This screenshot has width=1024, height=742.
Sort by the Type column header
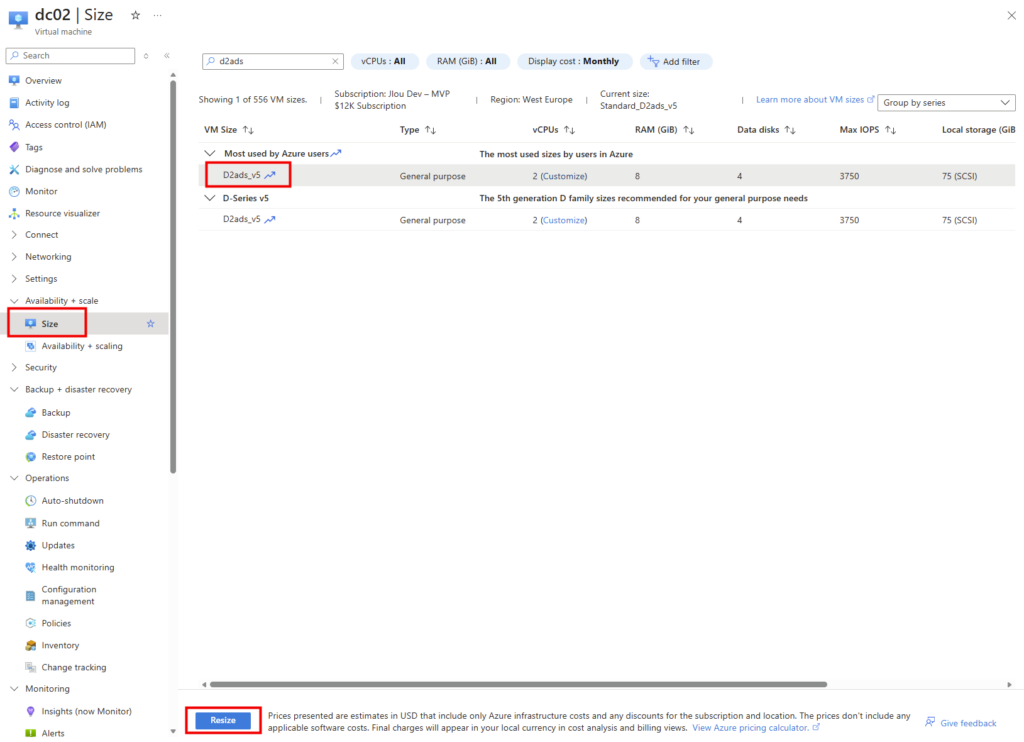pyautogui.click(x=417, y=130)
